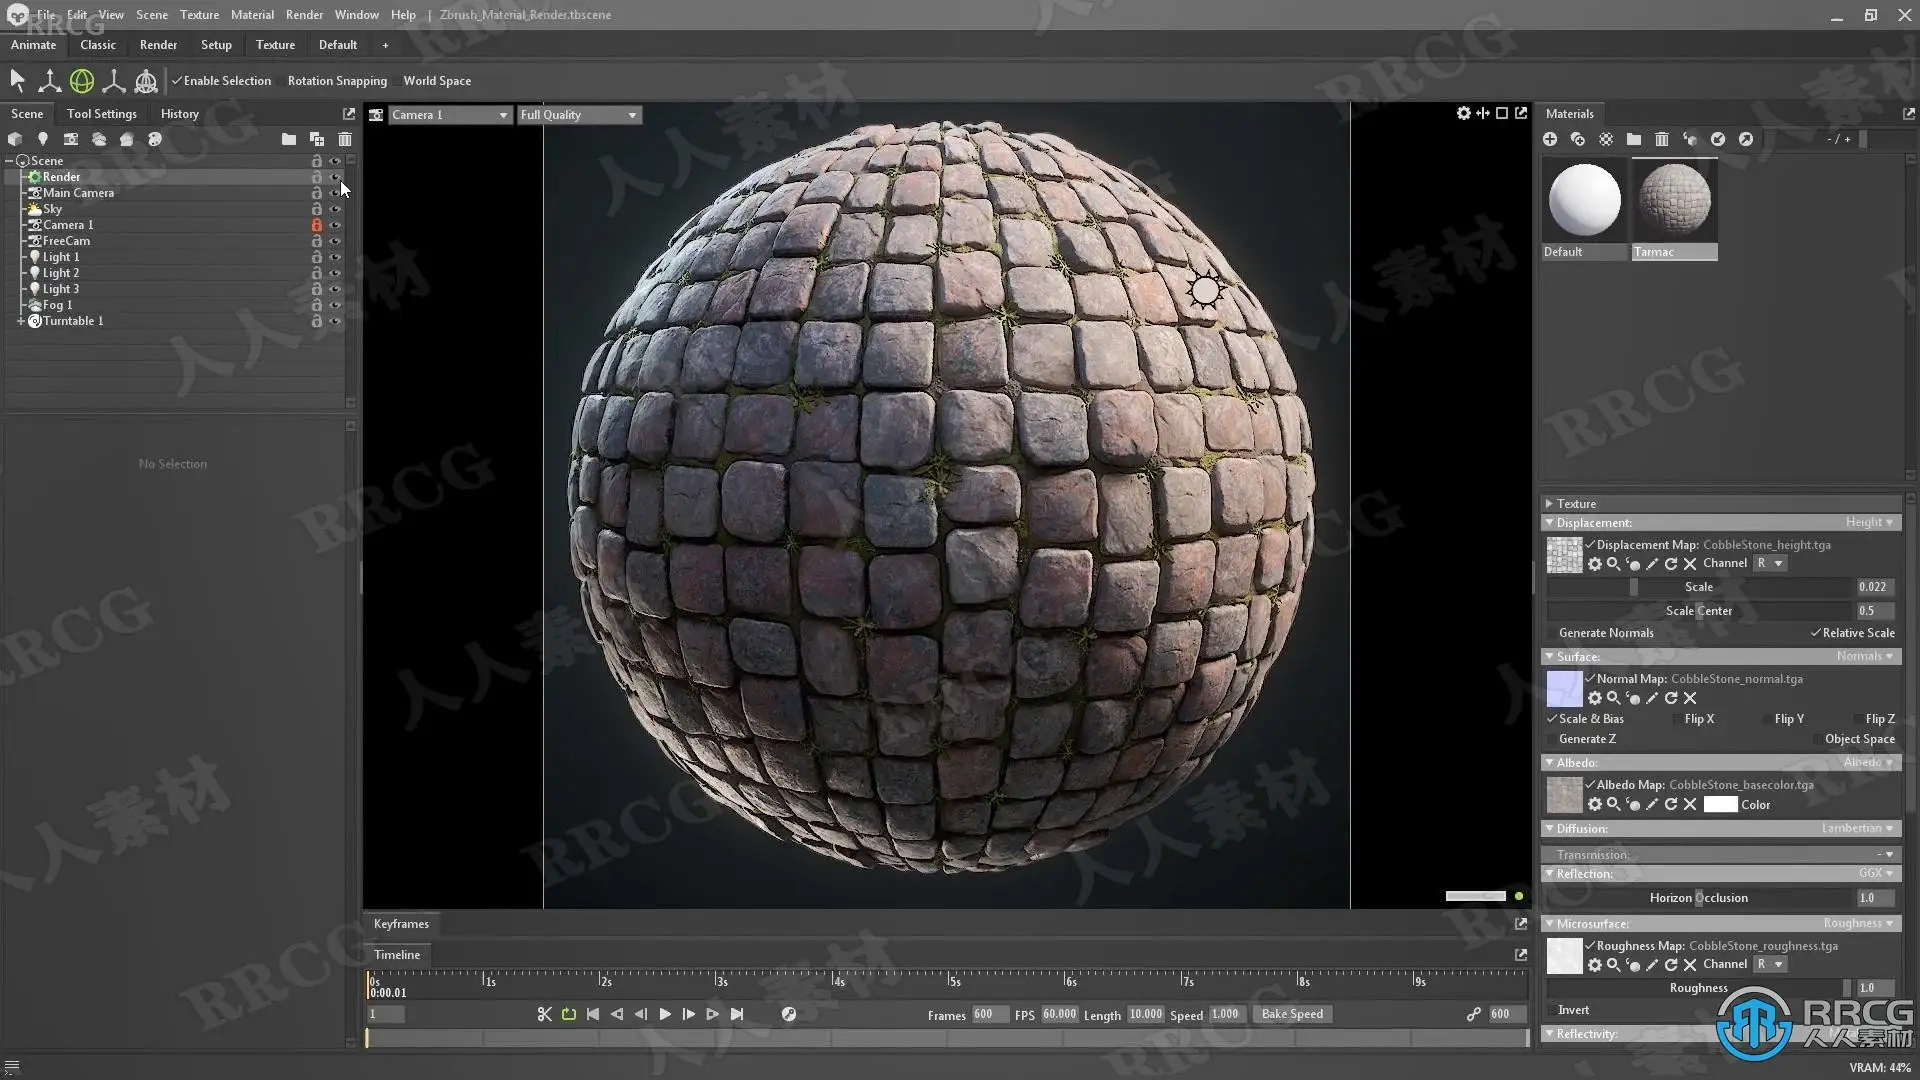1920x1080 pixels.
Task: Clear the Displacement Map with X icon
Action: [1690, 564]
